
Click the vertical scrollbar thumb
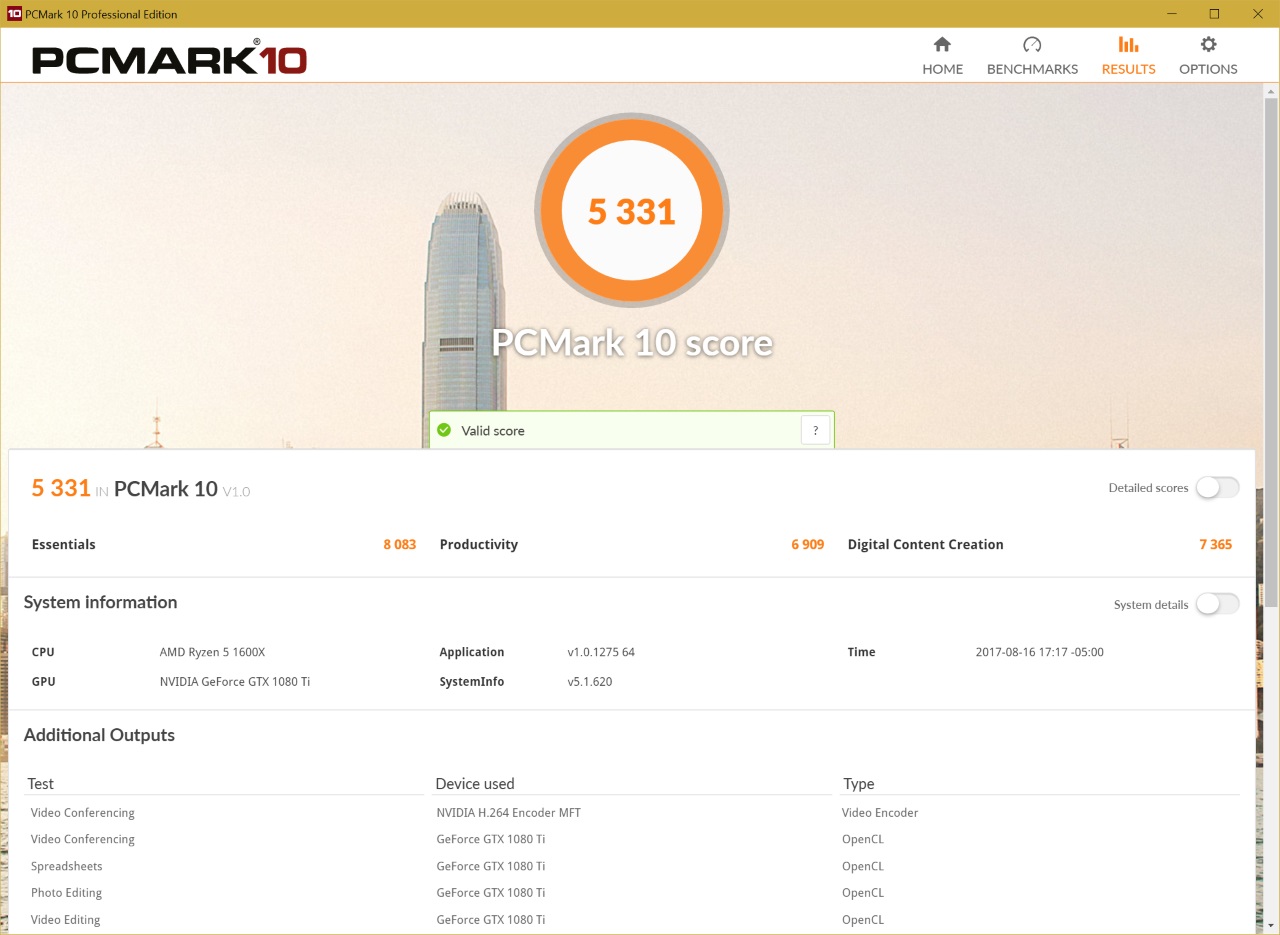pos(1271,353)
